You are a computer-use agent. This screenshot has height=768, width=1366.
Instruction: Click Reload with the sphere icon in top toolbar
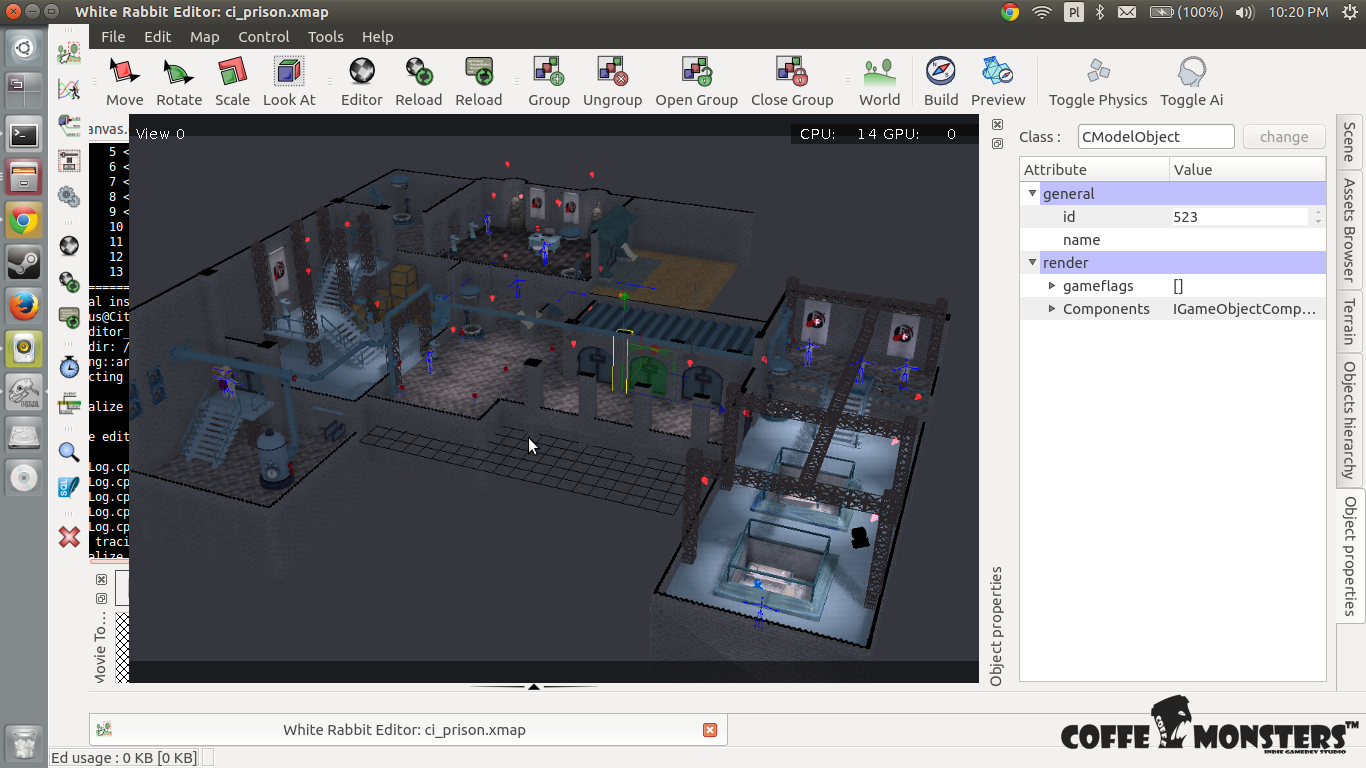click(419, 82)
